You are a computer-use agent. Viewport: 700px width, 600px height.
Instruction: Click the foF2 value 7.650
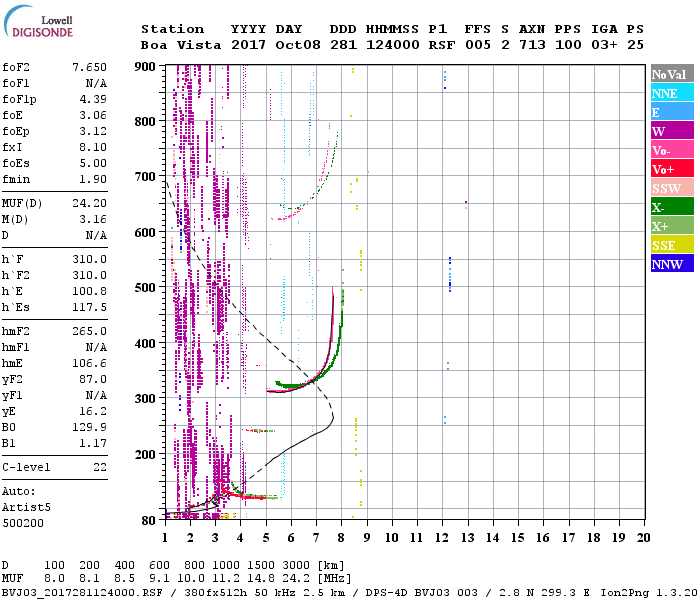[89, 67]
